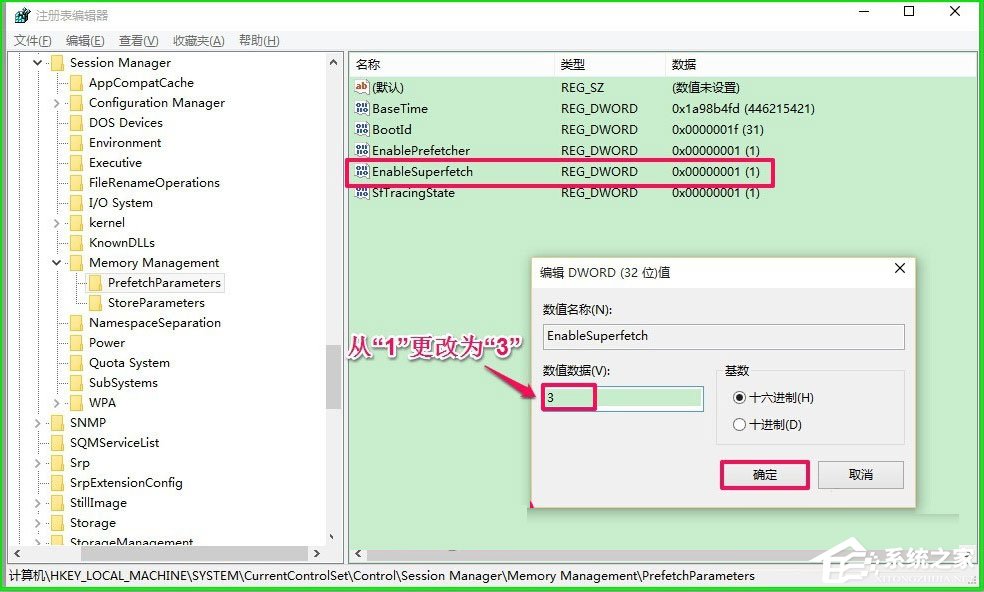The width and height of the screenshot is (984, 592).
Task: Click the 取消 button
Action: tap(860, 475)
